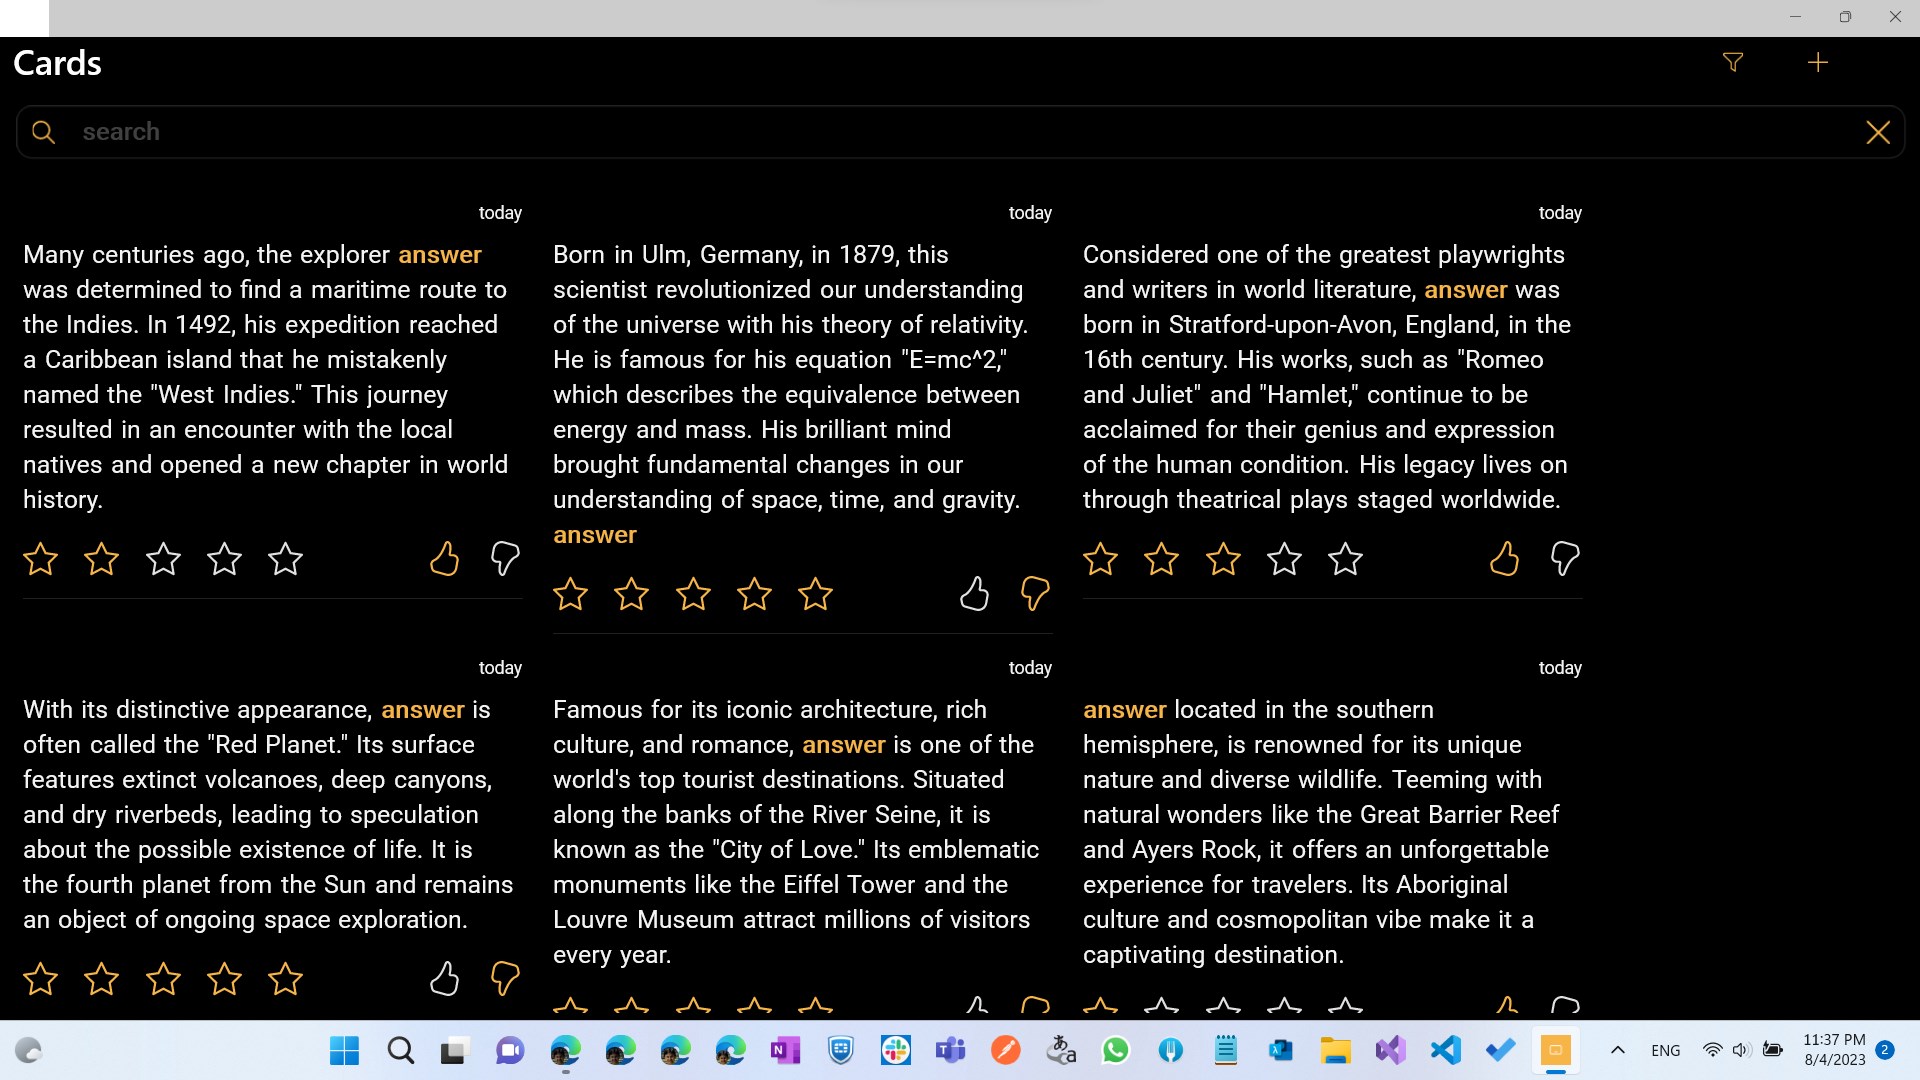Rate Shakespeare card five stars
Screen dimensions: 1920x1080
click(1345, 559)
